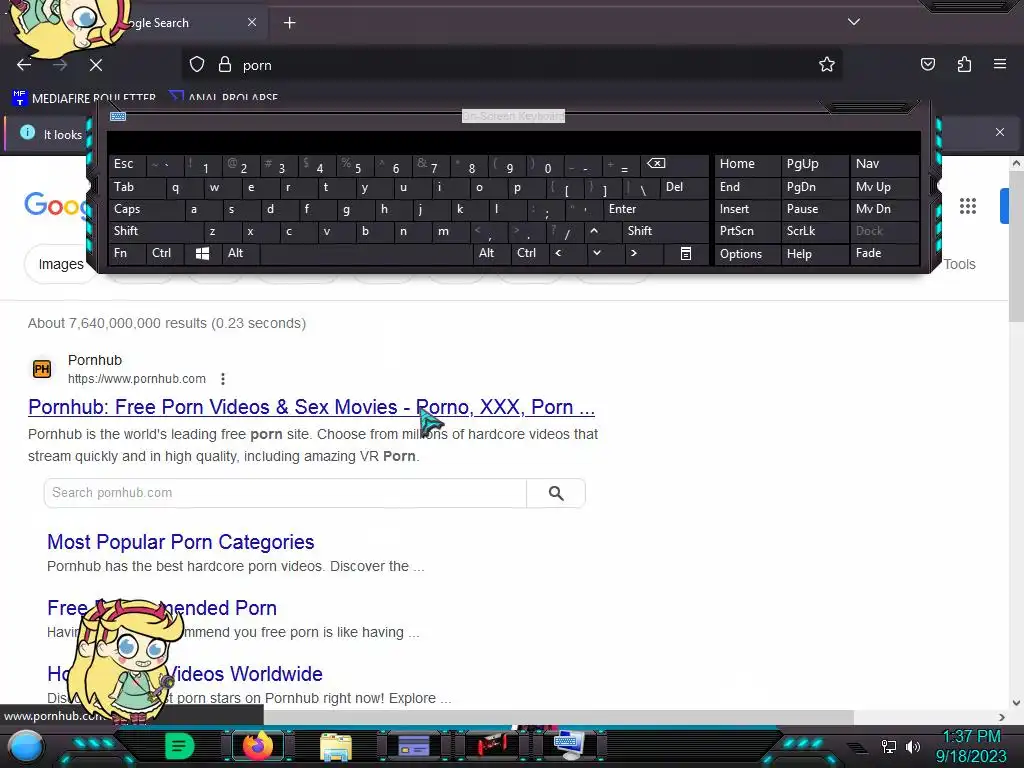The height and width of the screenshot is (768, 1024).
Task: Toggle ScrLk key on keyboard
Action: (815, 231)
